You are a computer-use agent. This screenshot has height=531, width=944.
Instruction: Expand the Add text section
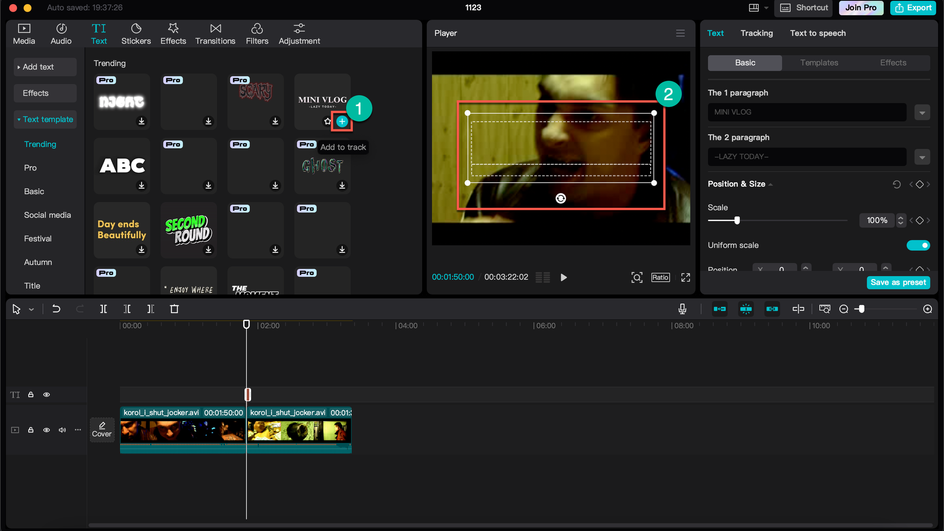pos(45,67)
